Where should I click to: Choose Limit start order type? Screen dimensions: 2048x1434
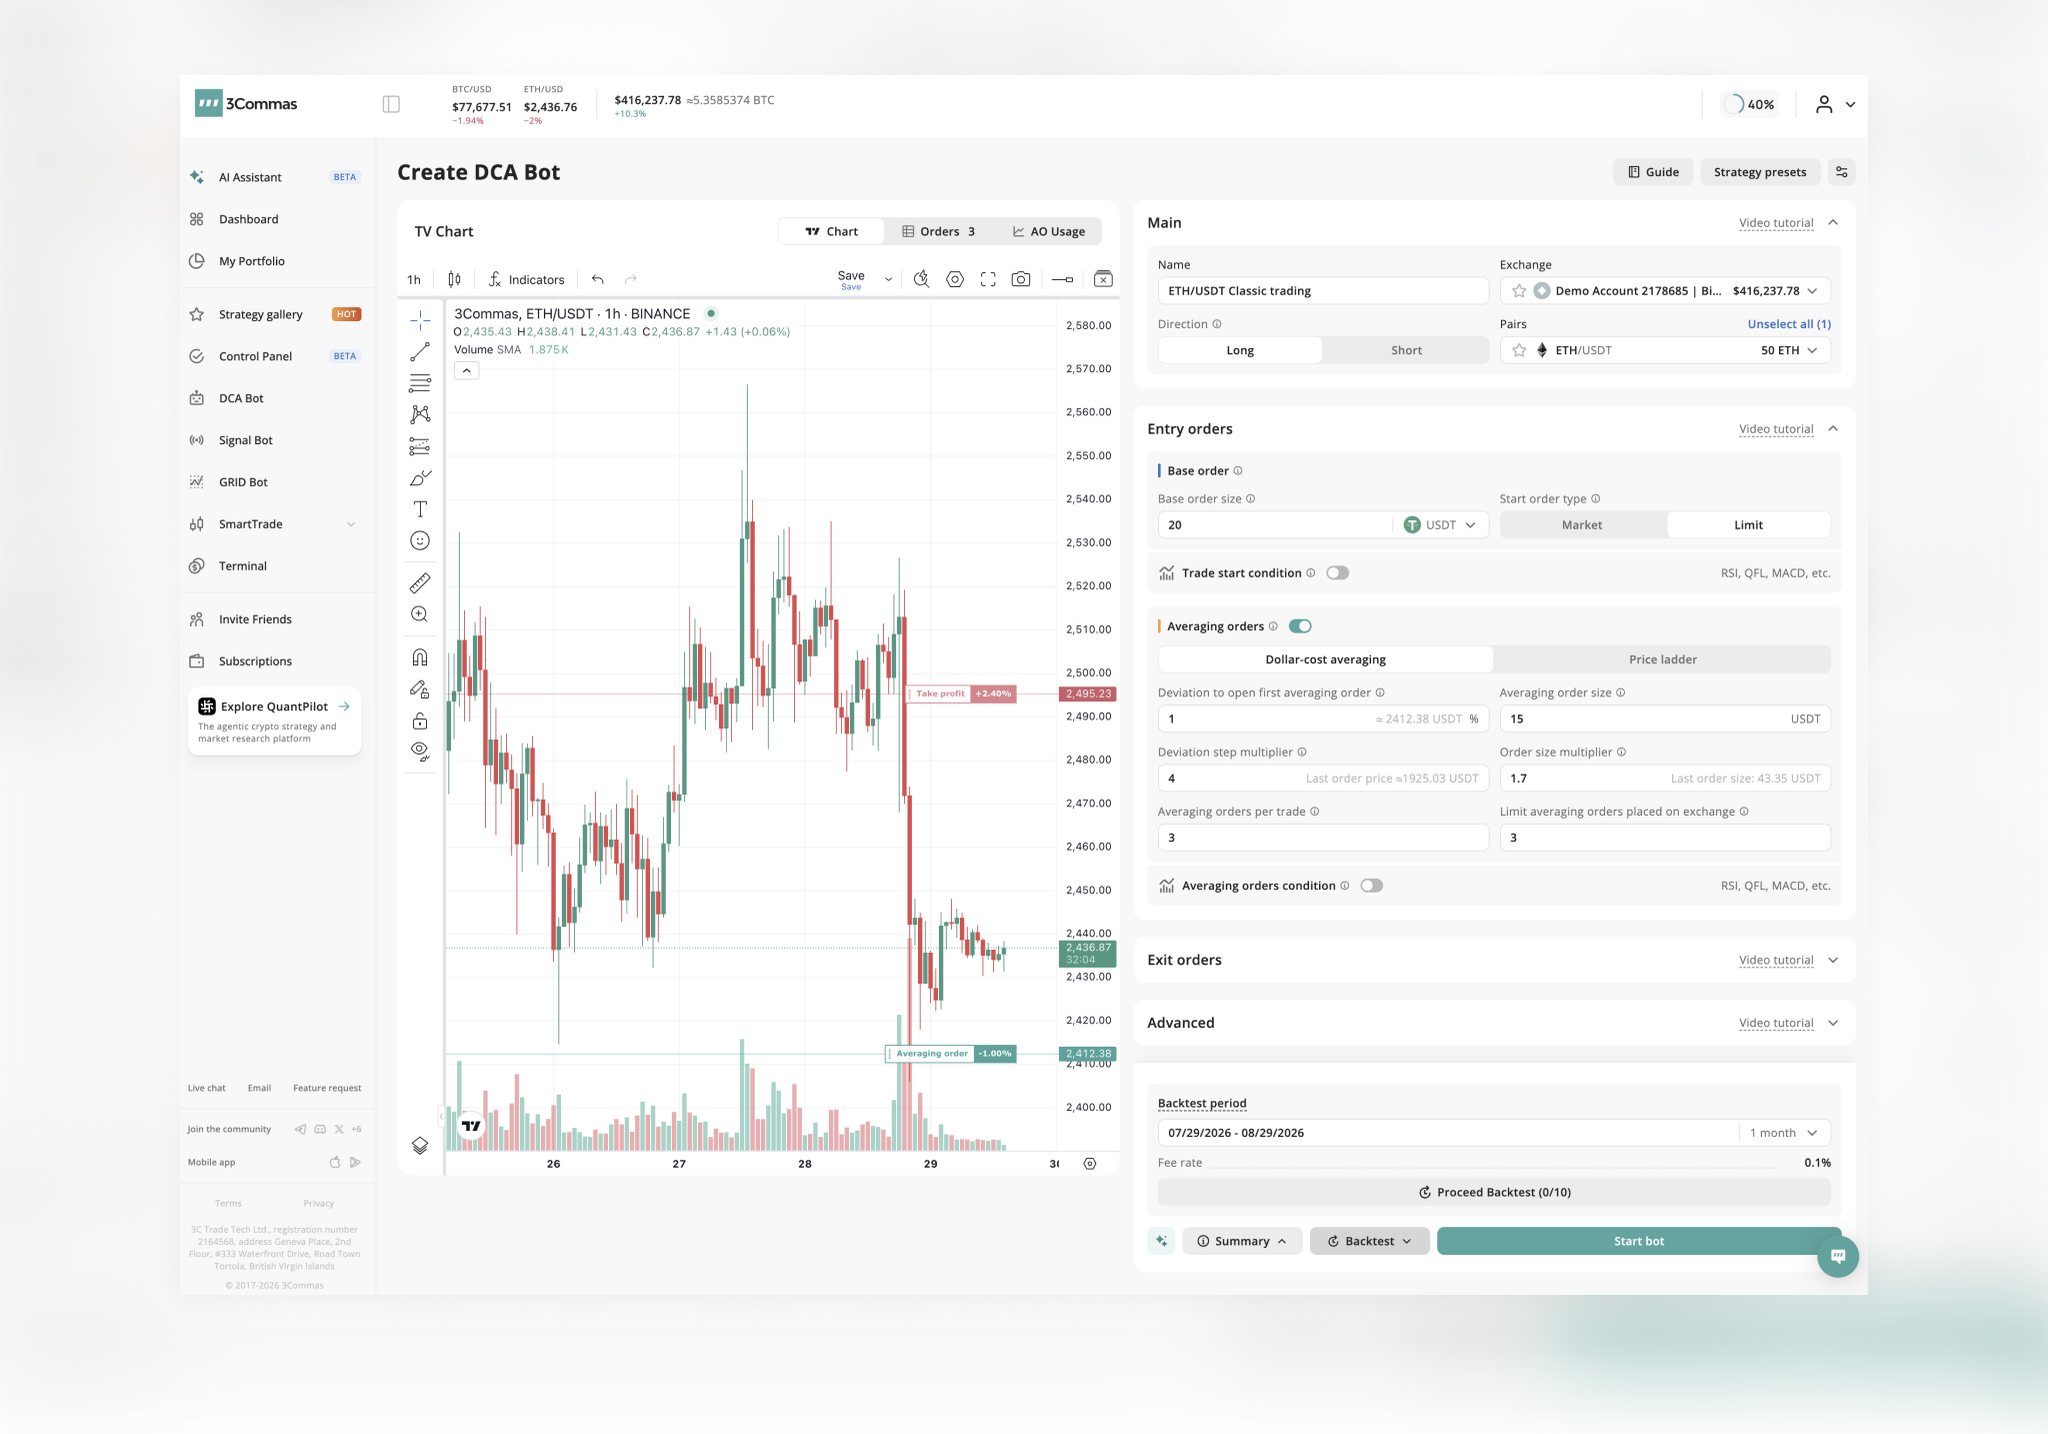(x=1748, y=525)
